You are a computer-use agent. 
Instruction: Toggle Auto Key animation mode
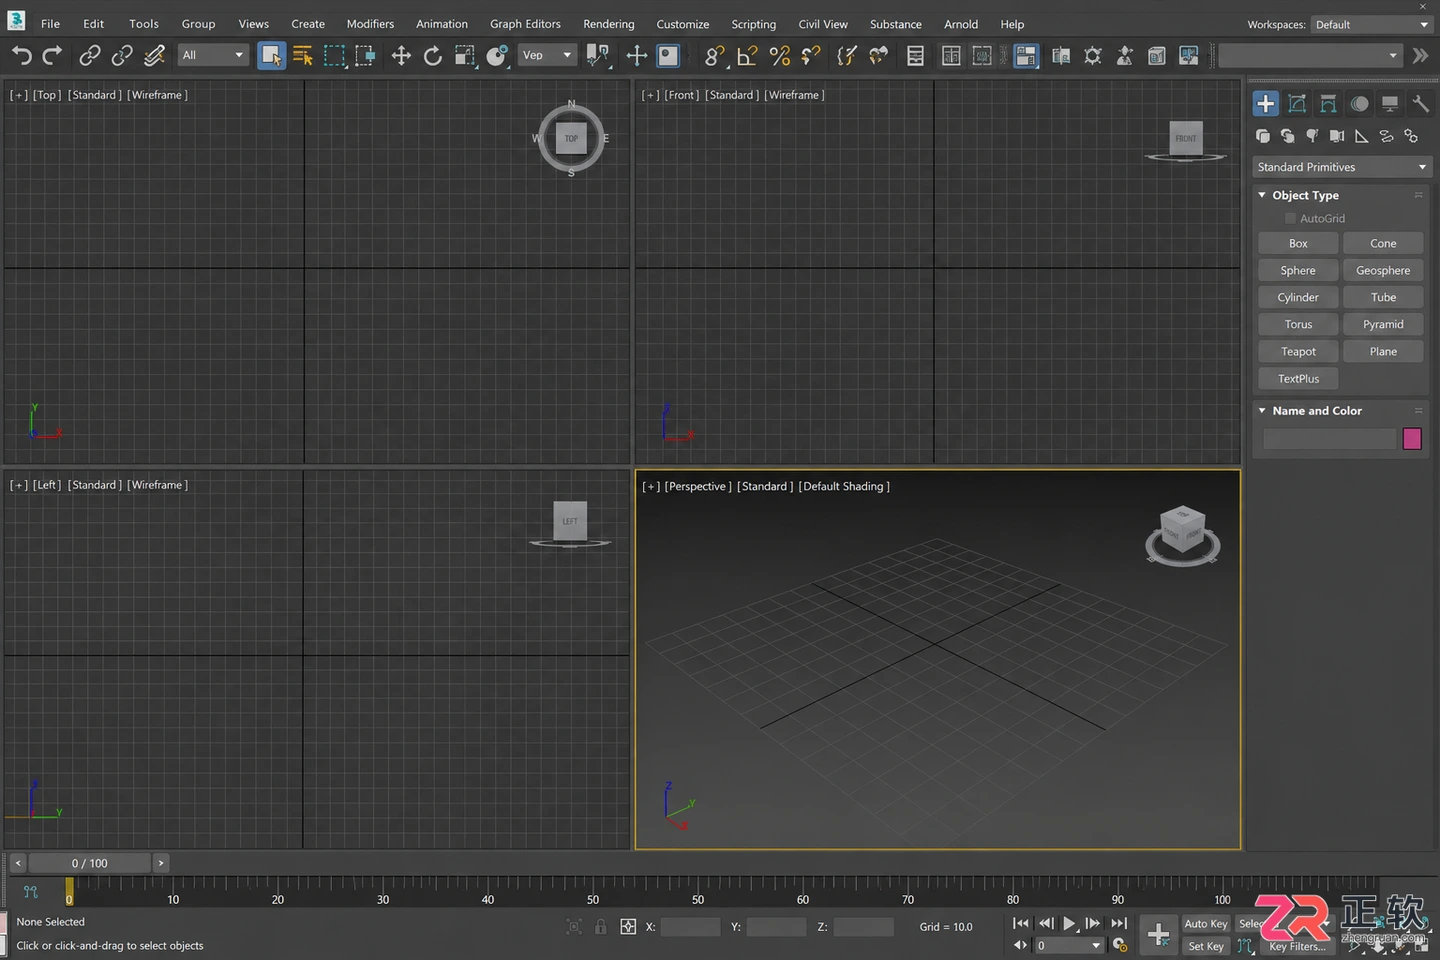[1205, 924]
